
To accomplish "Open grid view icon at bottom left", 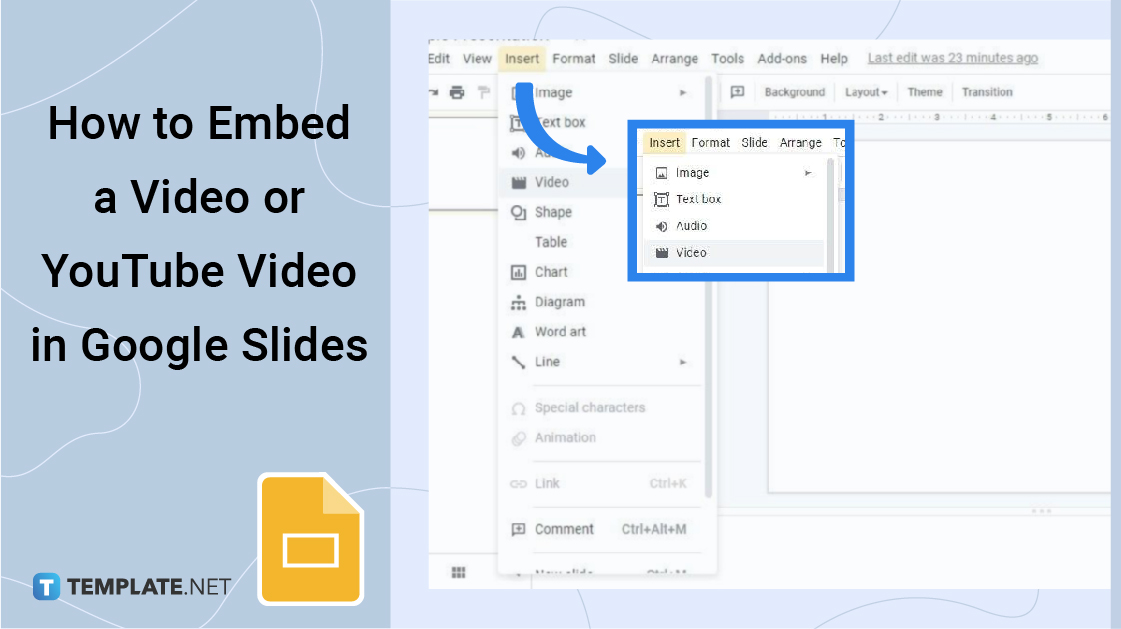I will pos(459,572).
